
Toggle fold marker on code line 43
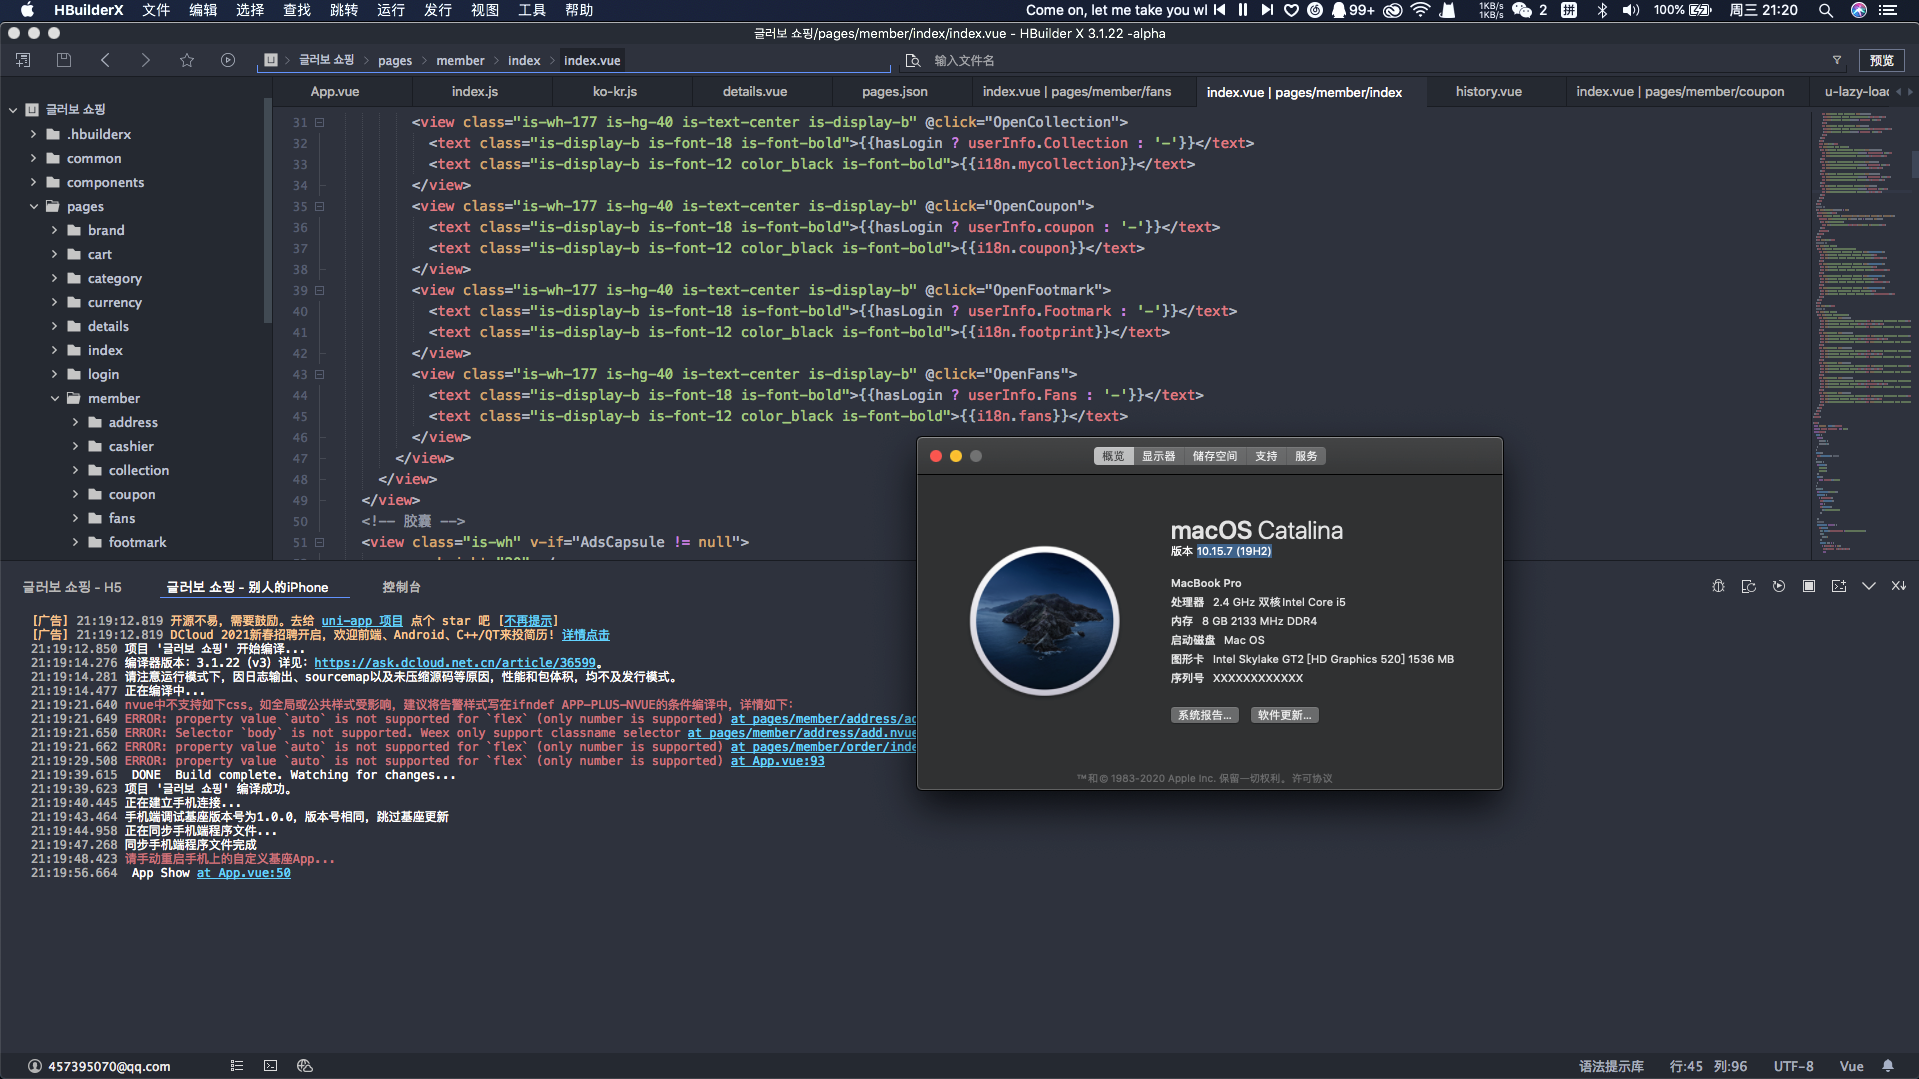[320, 374]
